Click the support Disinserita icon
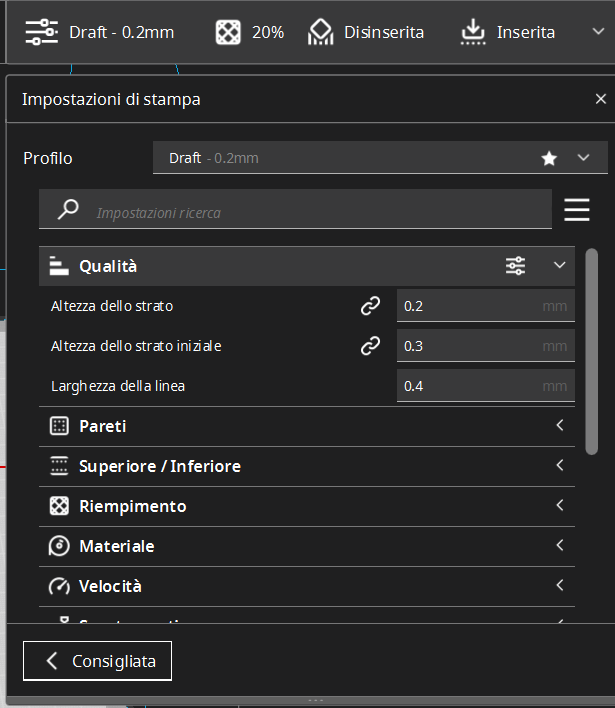Image resolution: width=615 pixels, height=708 pixels. click(x=320, y=32)
